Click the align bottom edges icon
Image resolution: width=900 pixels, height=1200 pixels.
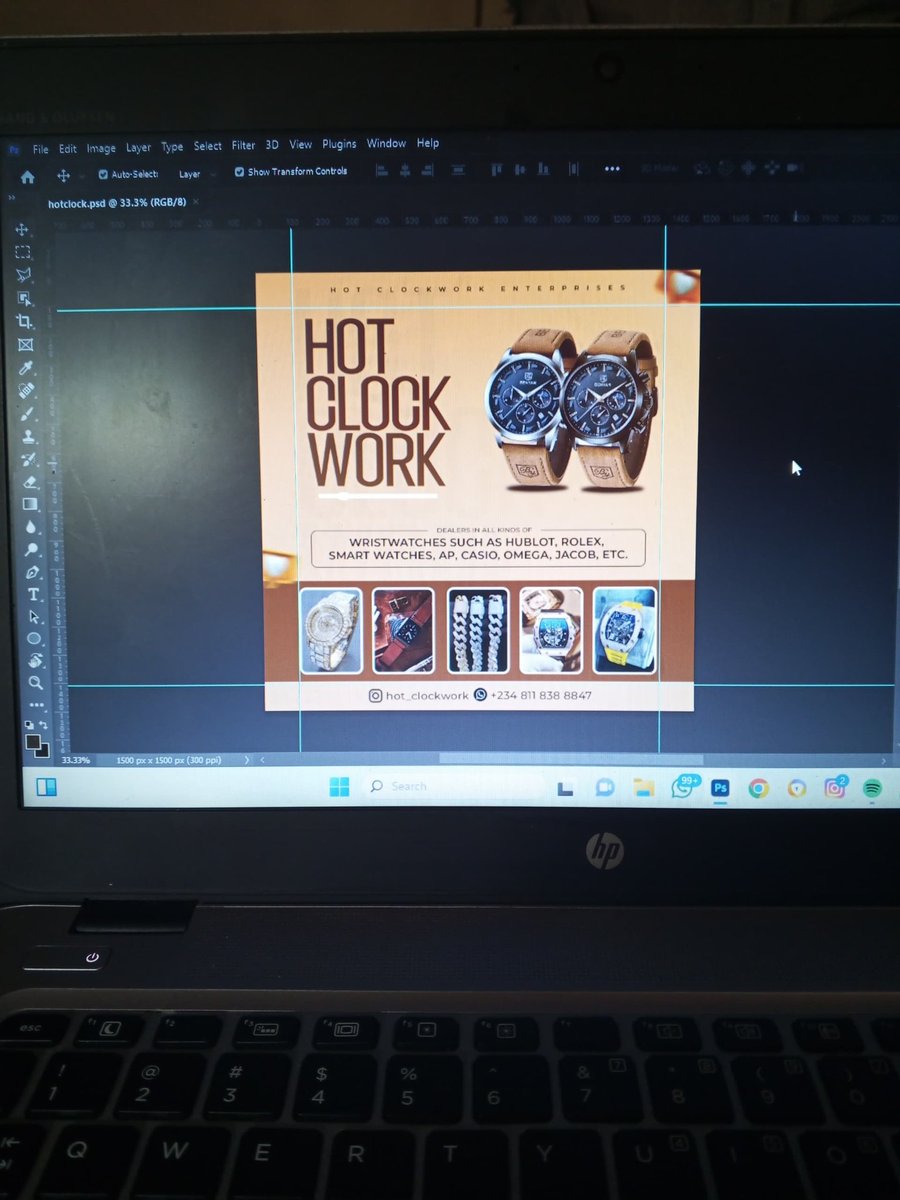tap(543, 170)
